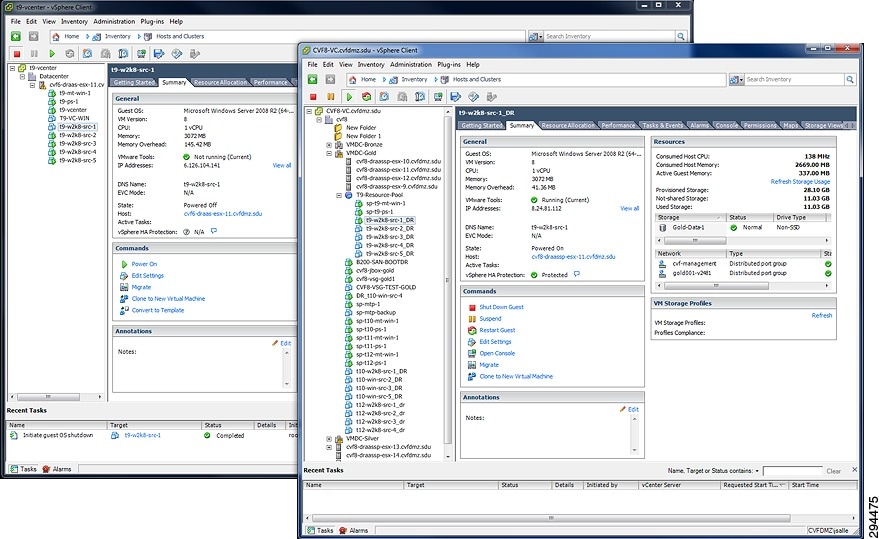This screenshot has height=539, width=879.
Task: Click Refresh in the VM Storage Profiles panel
Action: (x=821, y=316)
